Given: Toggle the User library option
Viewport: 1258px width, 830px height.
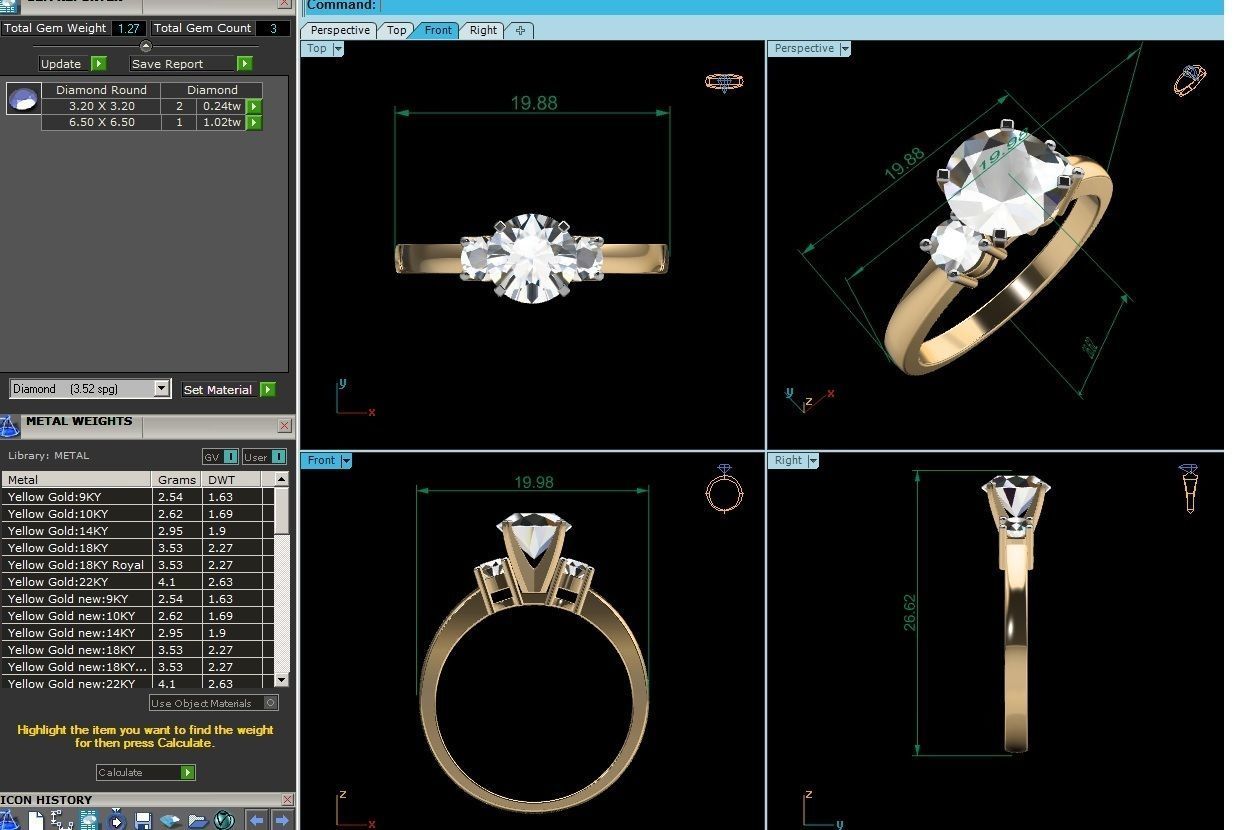Looking at the screenshot, I should pos(264,457).
